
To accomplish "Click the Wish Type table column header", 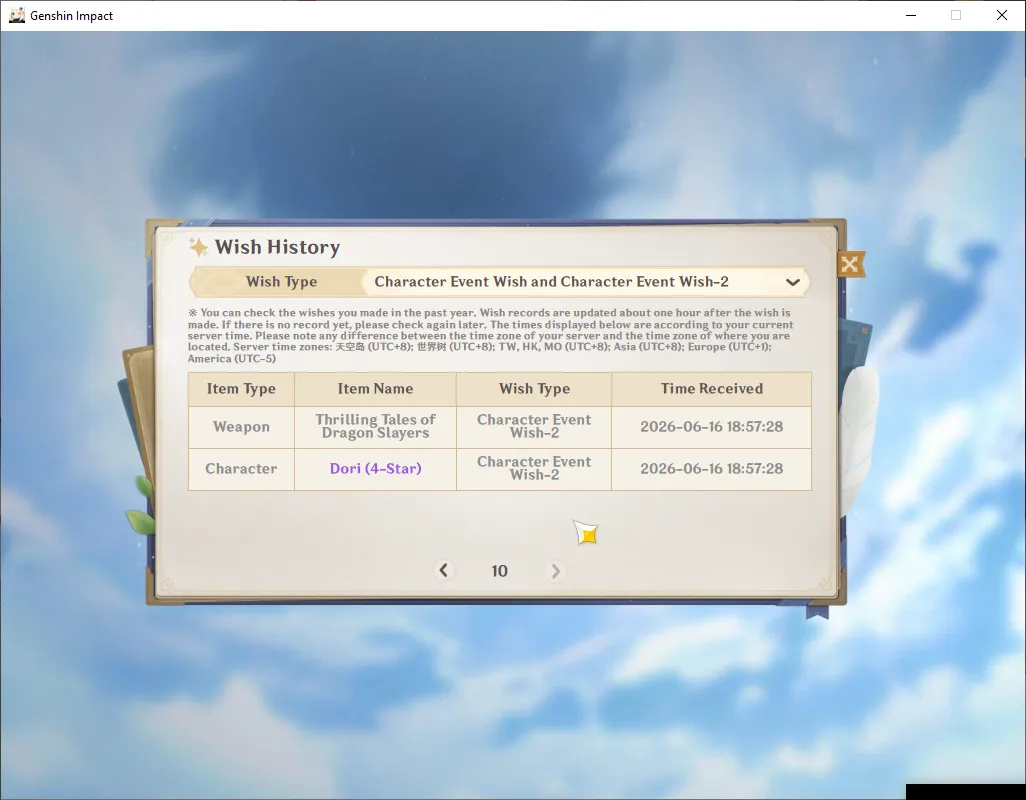I will pos(534,389).
